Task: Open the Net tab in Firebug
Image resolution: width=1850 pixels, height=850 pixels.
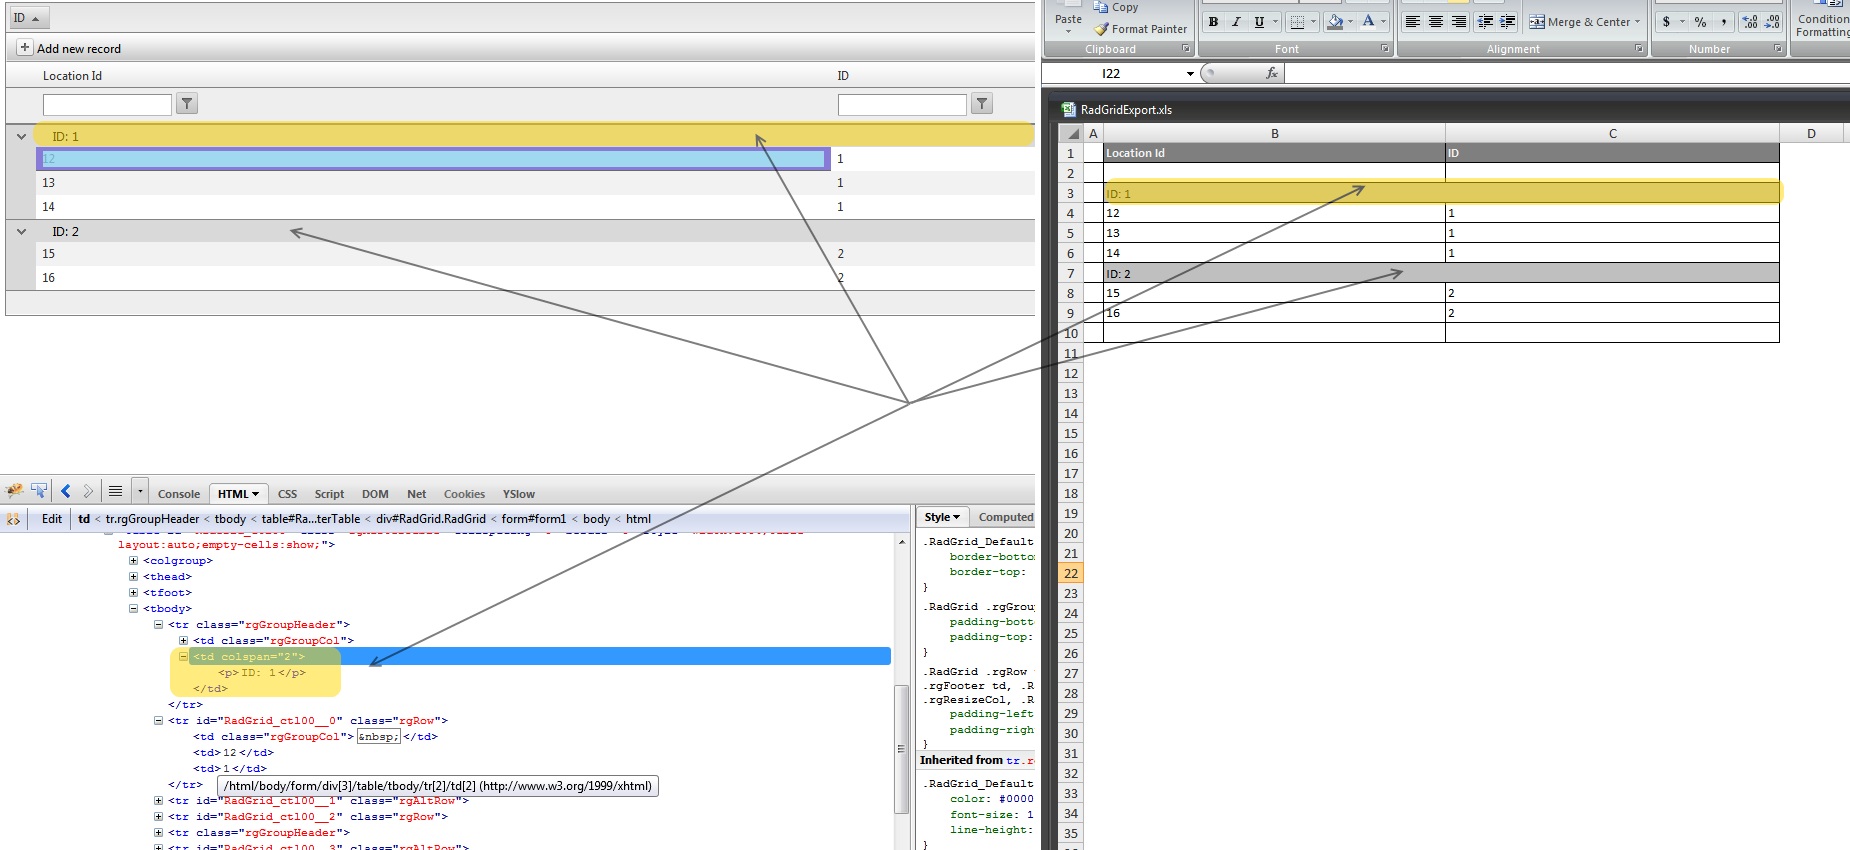Action: [x=416, y=494]
